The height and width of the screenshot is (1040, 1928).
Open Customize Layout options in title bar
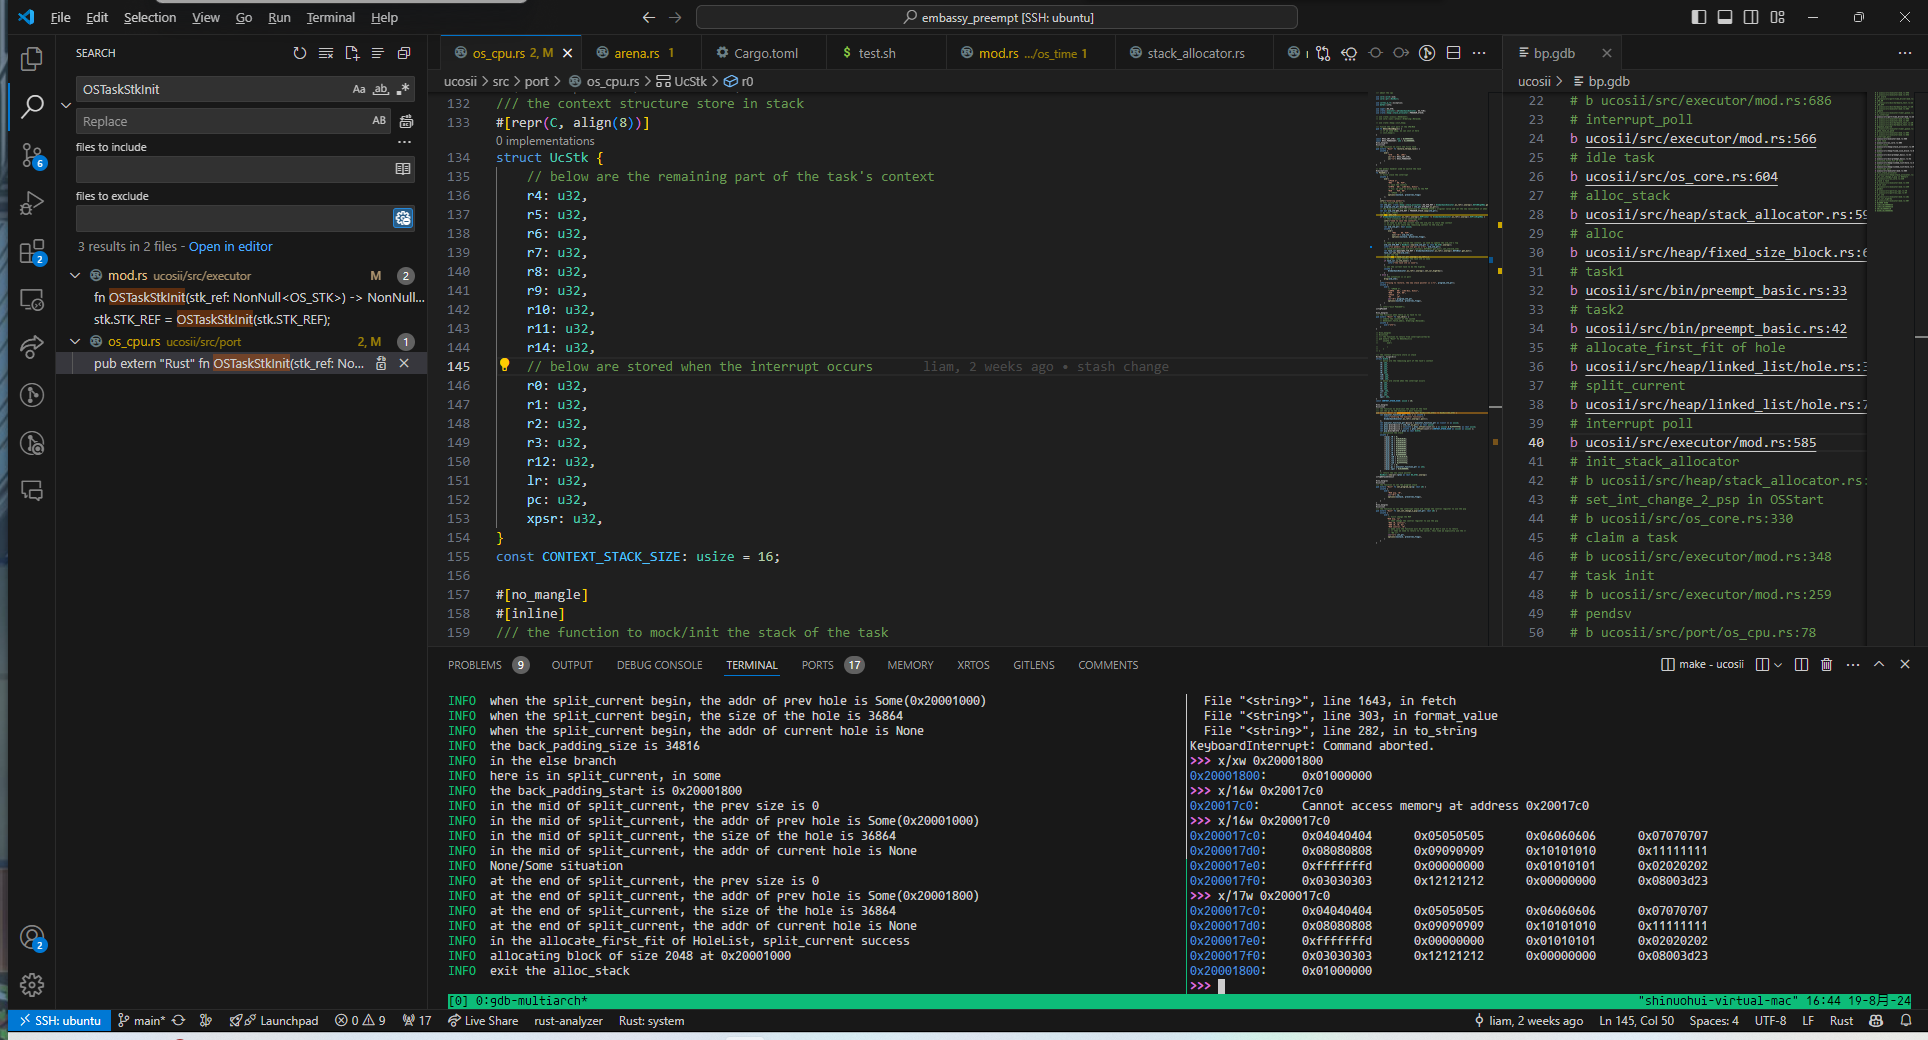coord(1777,17)
